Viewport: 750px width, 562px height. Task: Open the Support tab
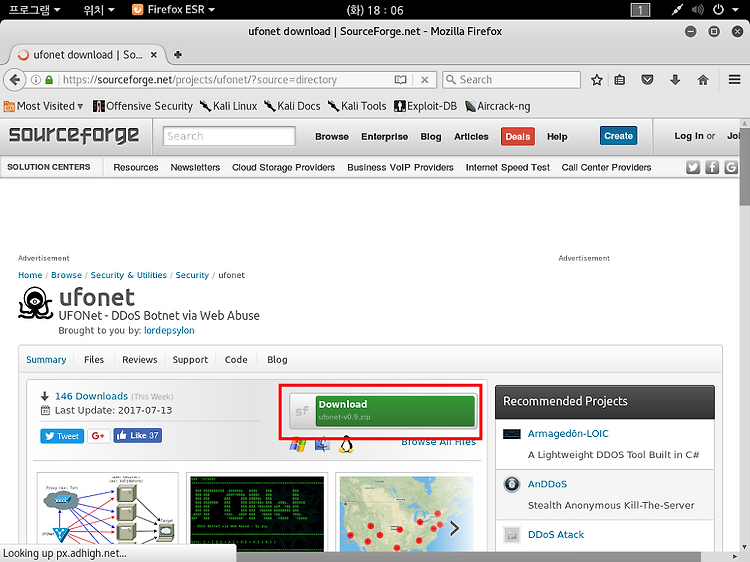pyautogui.click(x=190, y=360)
